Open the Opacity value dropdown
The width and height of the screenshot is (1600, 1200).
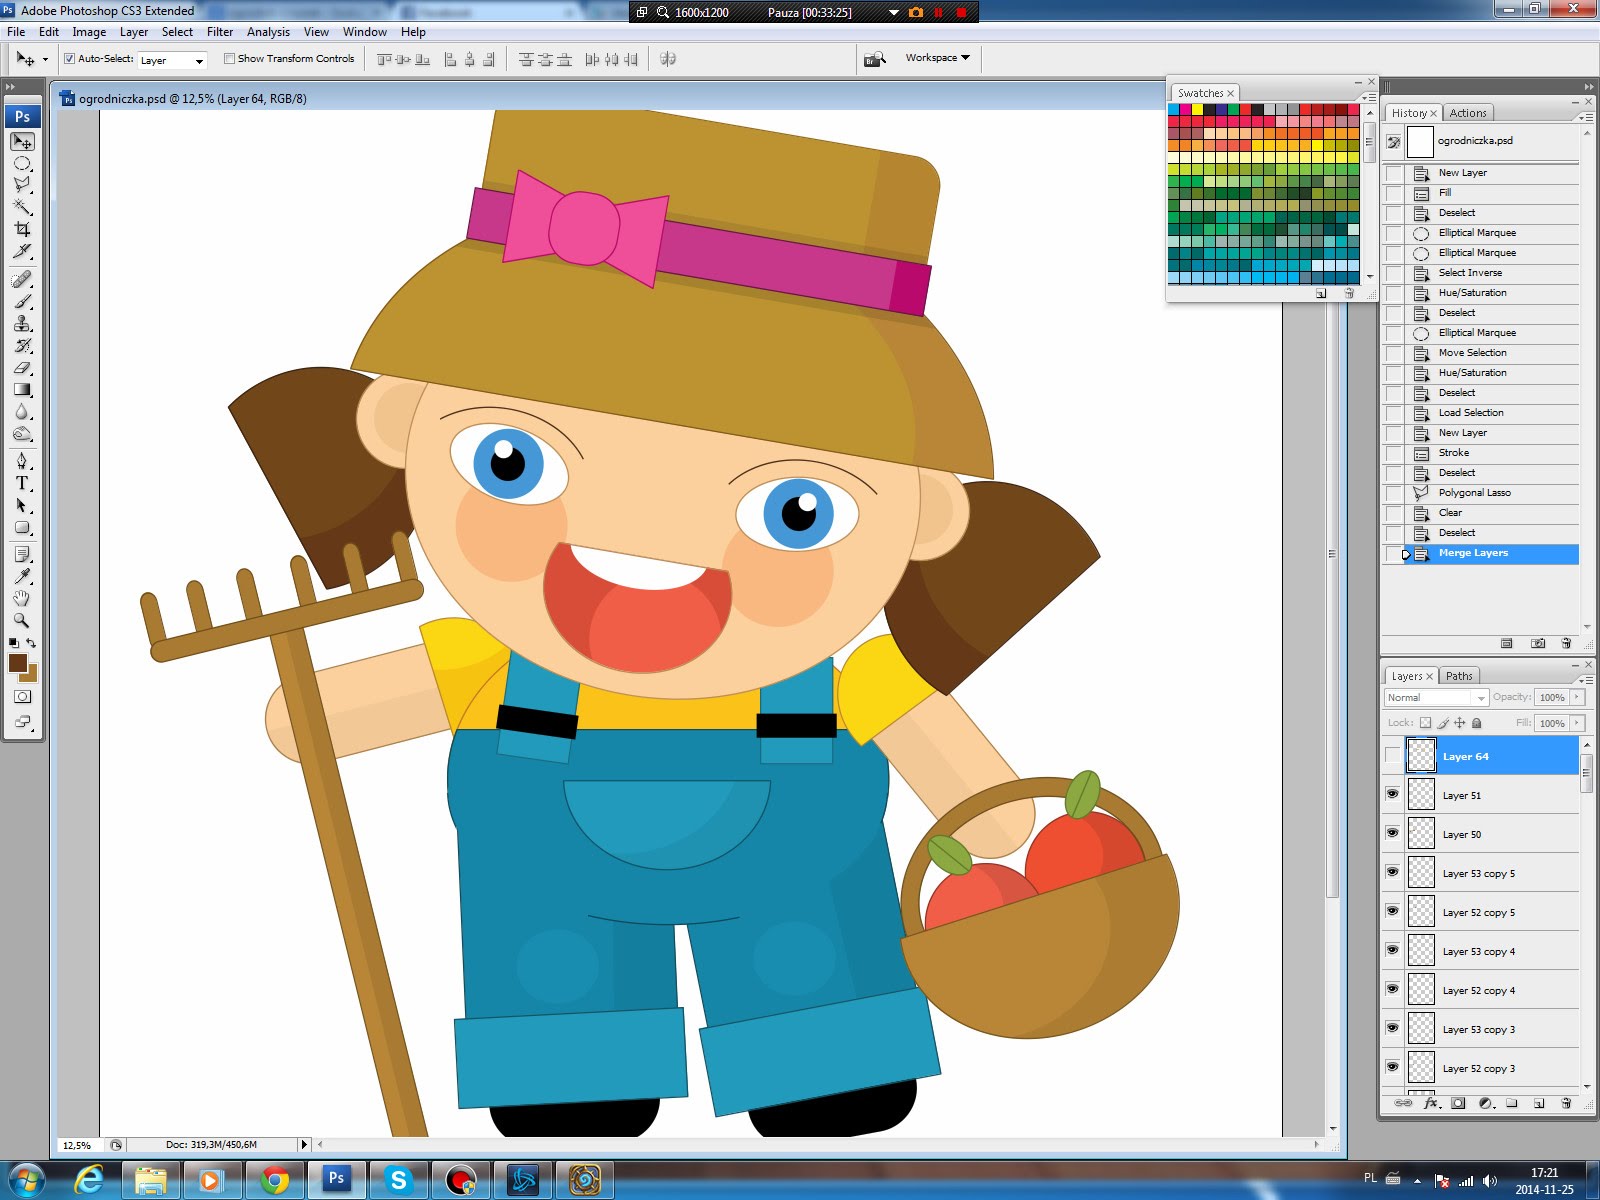tap(1577, 698)
